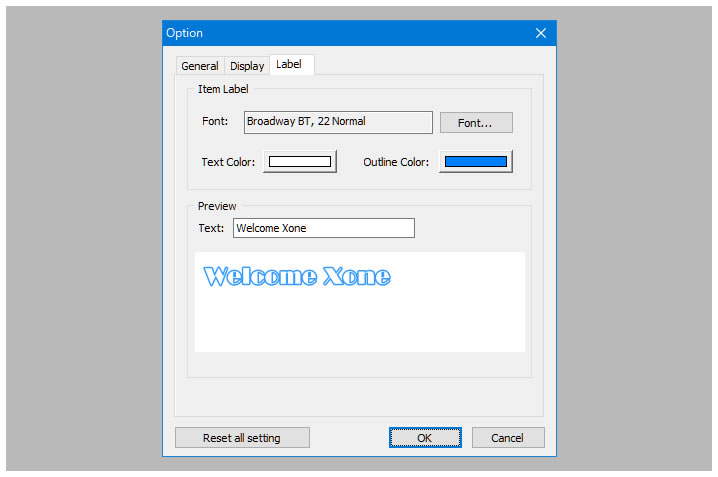718x477 pixels.
Task: Focus the preview Text input field
Action: 323,228
